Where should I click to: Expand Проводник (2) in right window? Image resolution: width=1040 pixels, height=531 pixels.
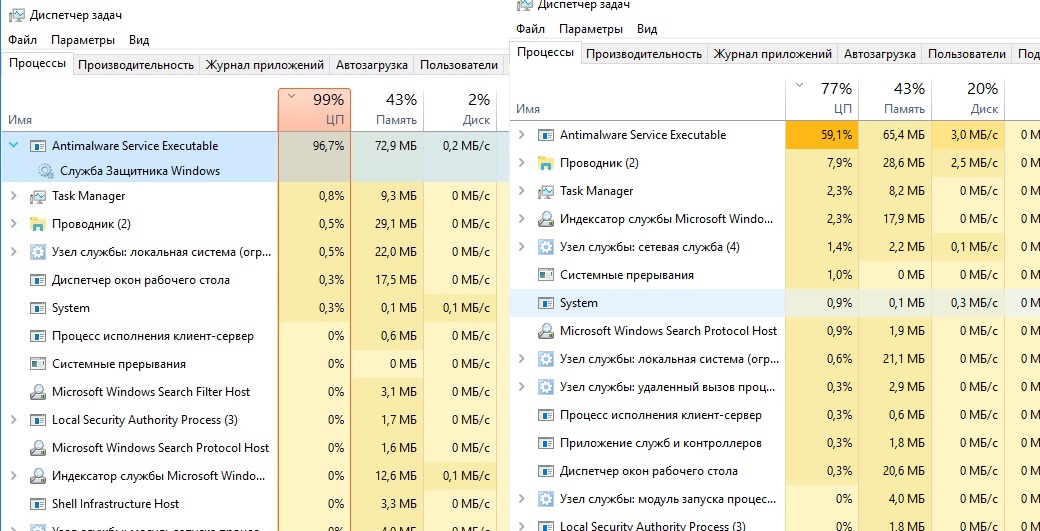522,163
